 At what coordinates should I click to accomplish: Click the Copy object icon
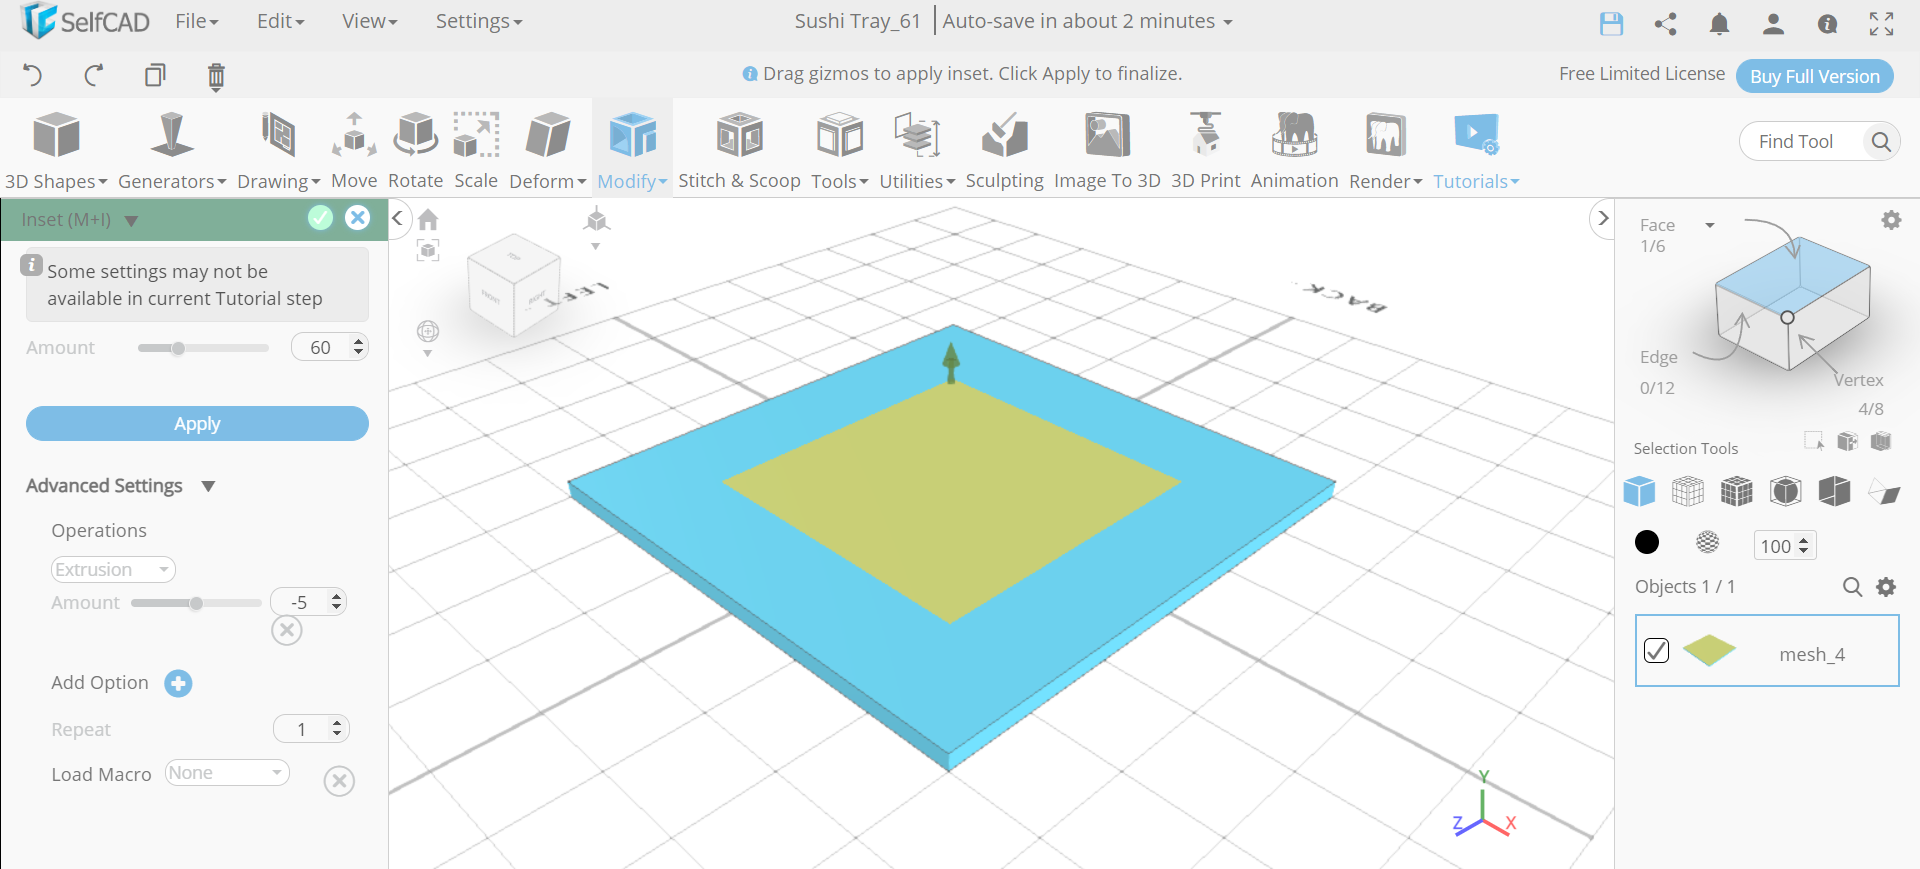coord(155,75)
